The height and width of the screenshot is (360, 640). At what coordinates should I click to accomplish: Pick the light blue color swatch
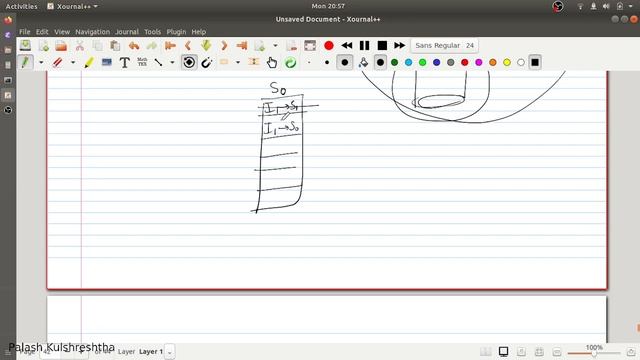tap(409, 62)
